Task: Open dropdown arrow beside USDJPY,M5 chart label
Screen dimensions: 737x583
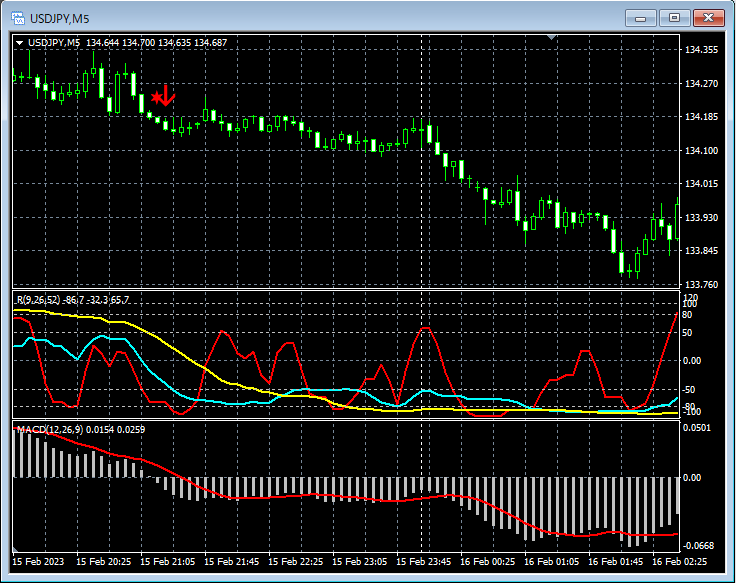Action: (19, 42)
